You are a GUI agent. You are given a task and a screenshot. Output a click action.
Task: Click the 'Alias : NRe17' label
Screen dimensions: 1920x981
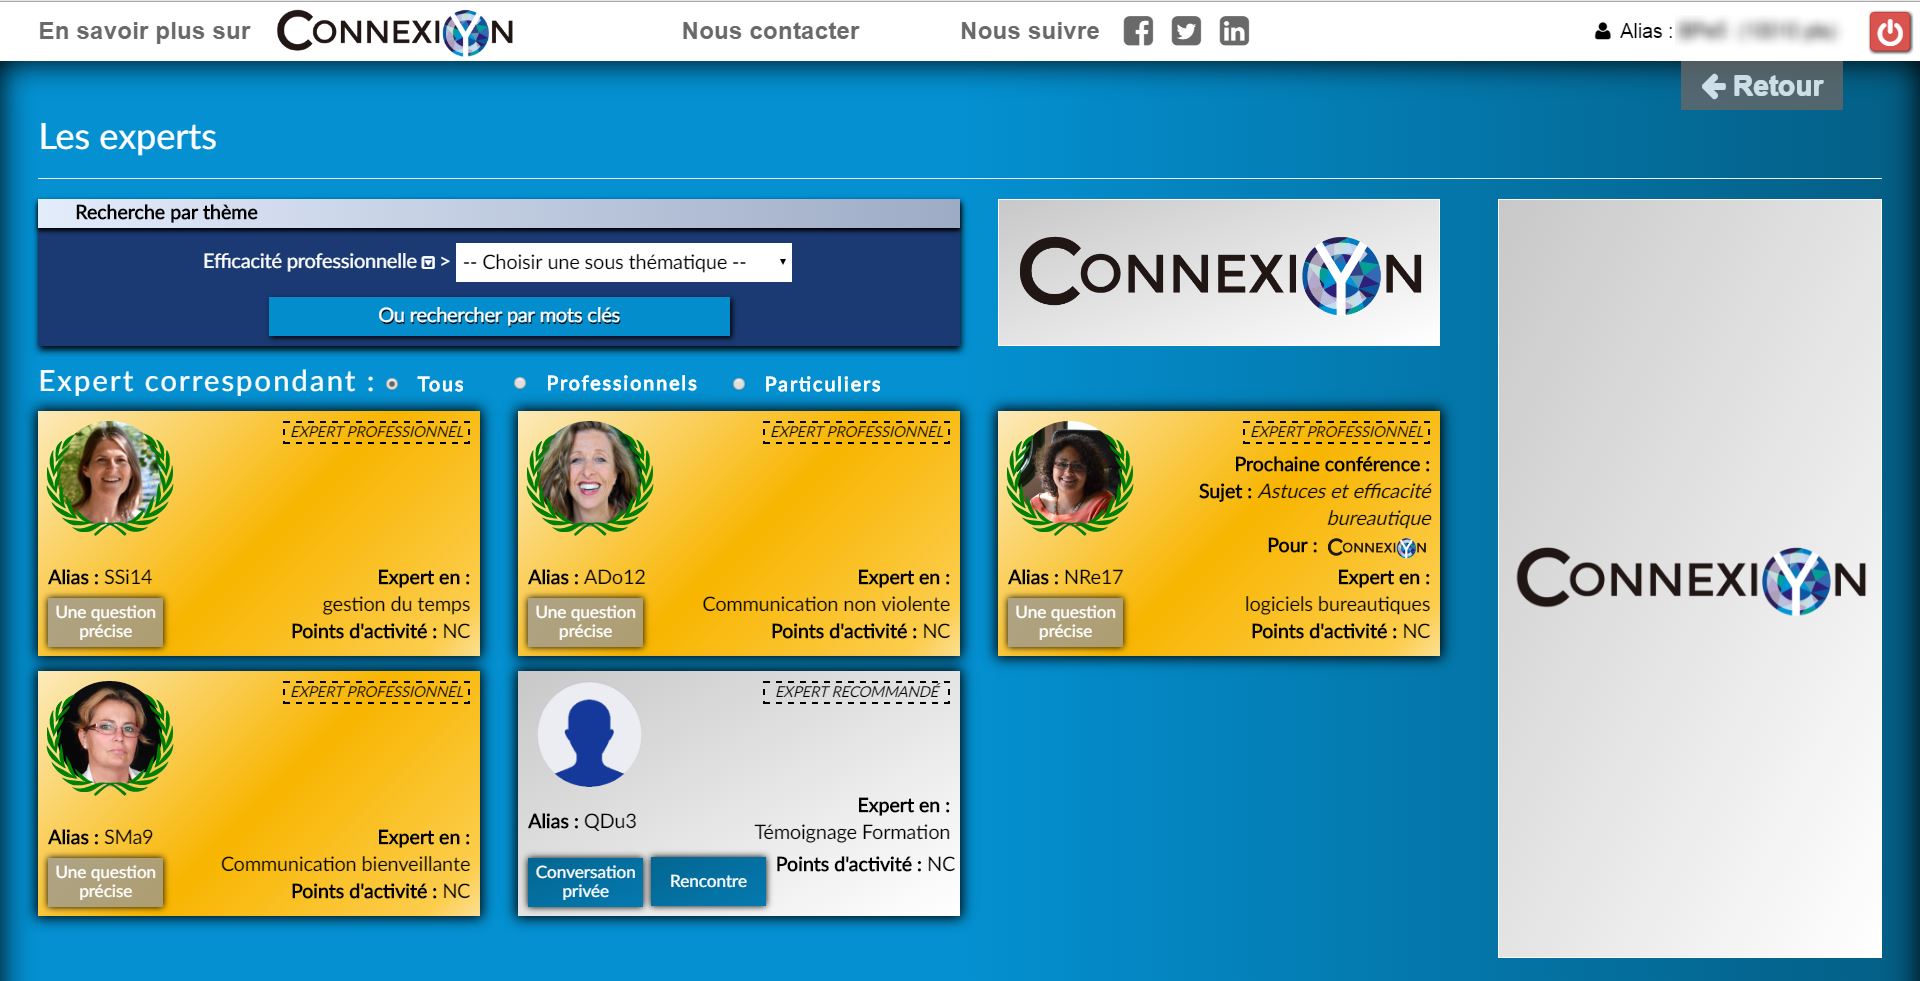pos(1065,577)
